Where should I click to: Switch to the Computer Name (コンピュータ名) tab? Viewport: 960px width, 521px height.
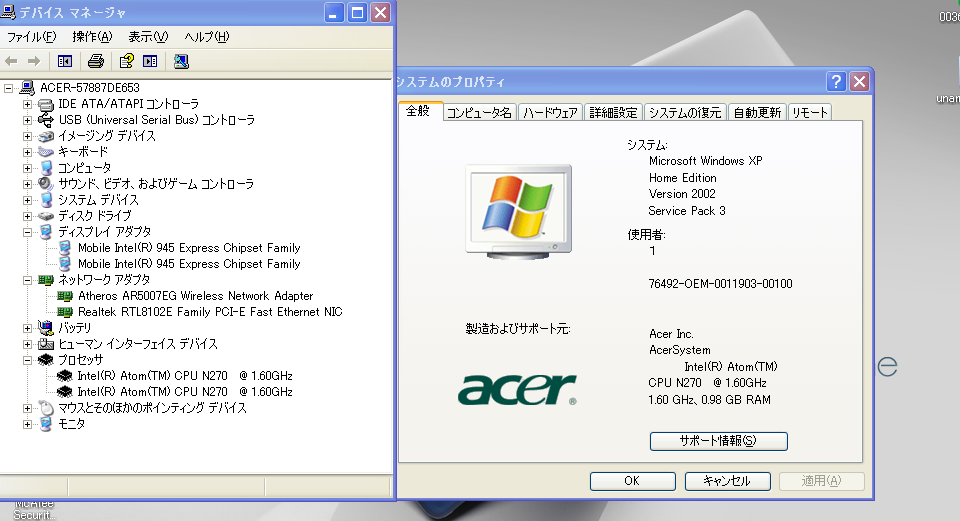click(x=479, y=113)
